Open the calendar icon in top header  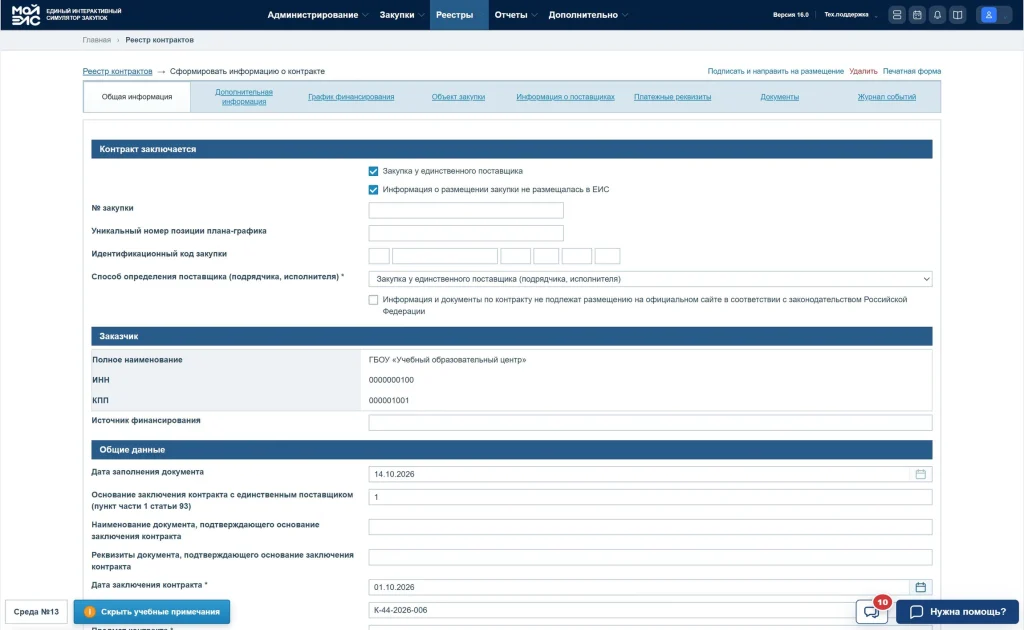pyautogui.click(x=917, y=15)
